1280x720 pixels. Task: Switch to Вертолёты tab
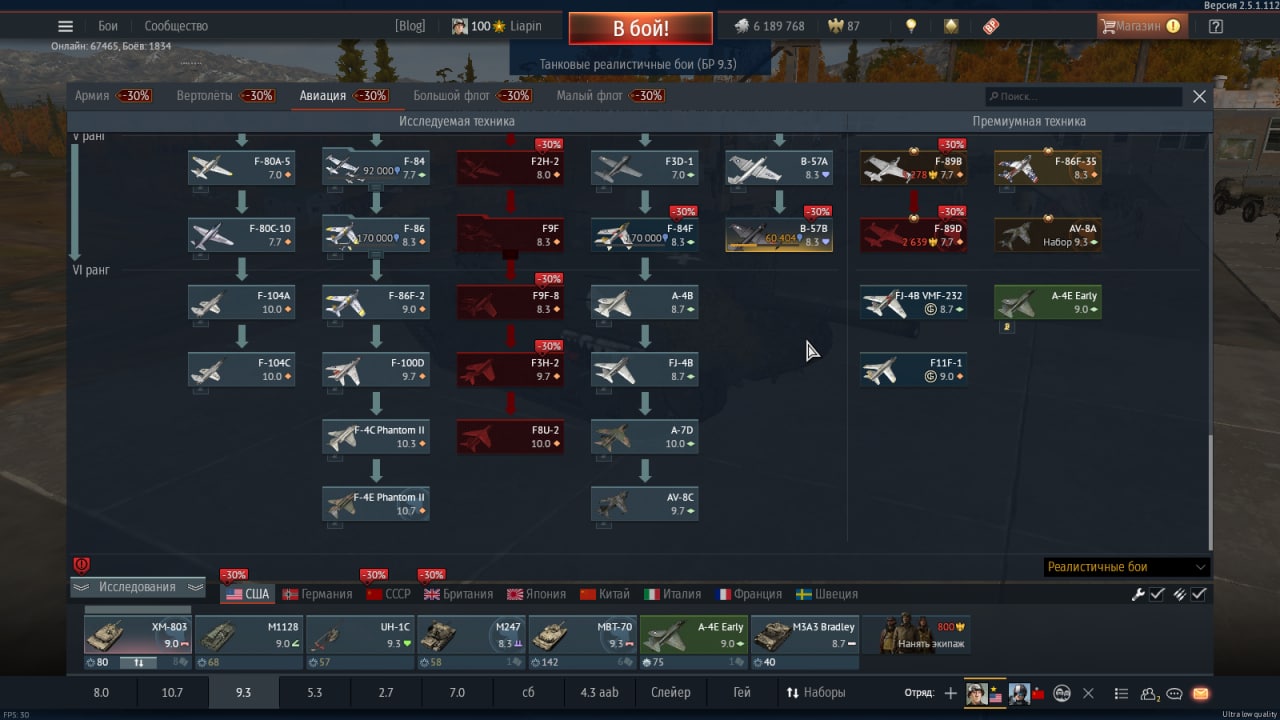pos(204,96)
